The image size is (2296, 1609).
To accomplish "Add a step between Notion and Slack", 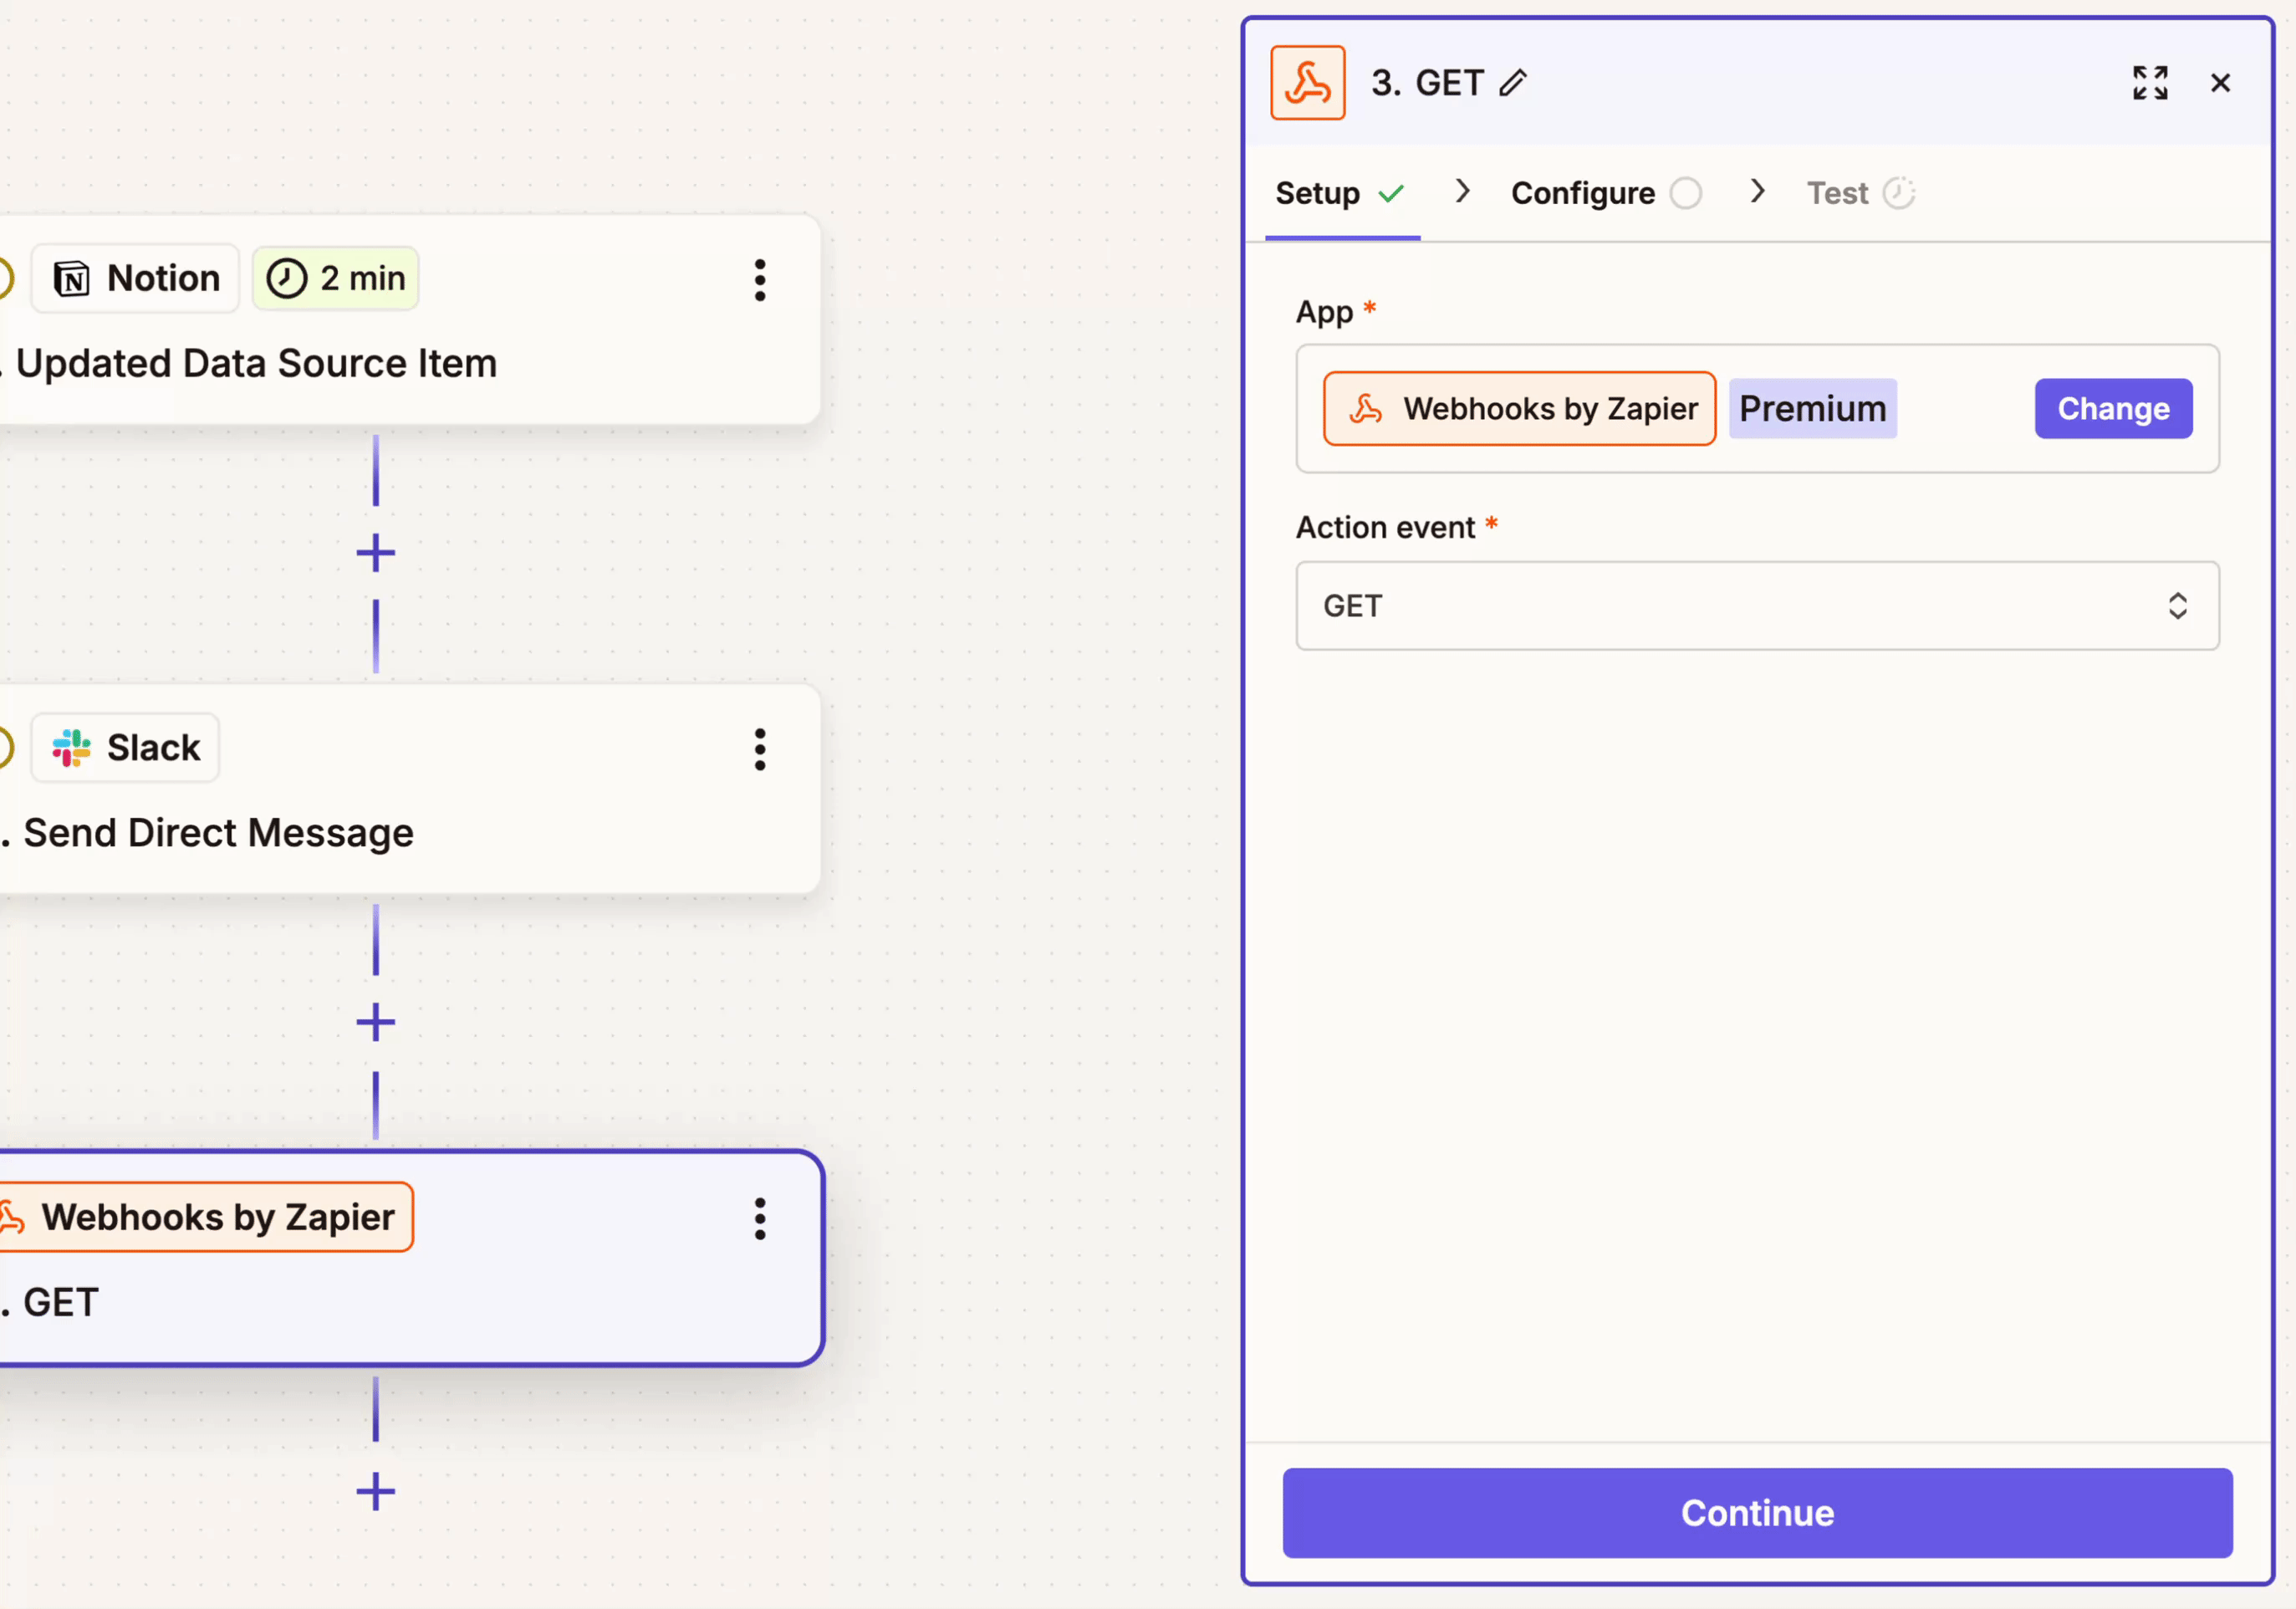I will point(376,553).
